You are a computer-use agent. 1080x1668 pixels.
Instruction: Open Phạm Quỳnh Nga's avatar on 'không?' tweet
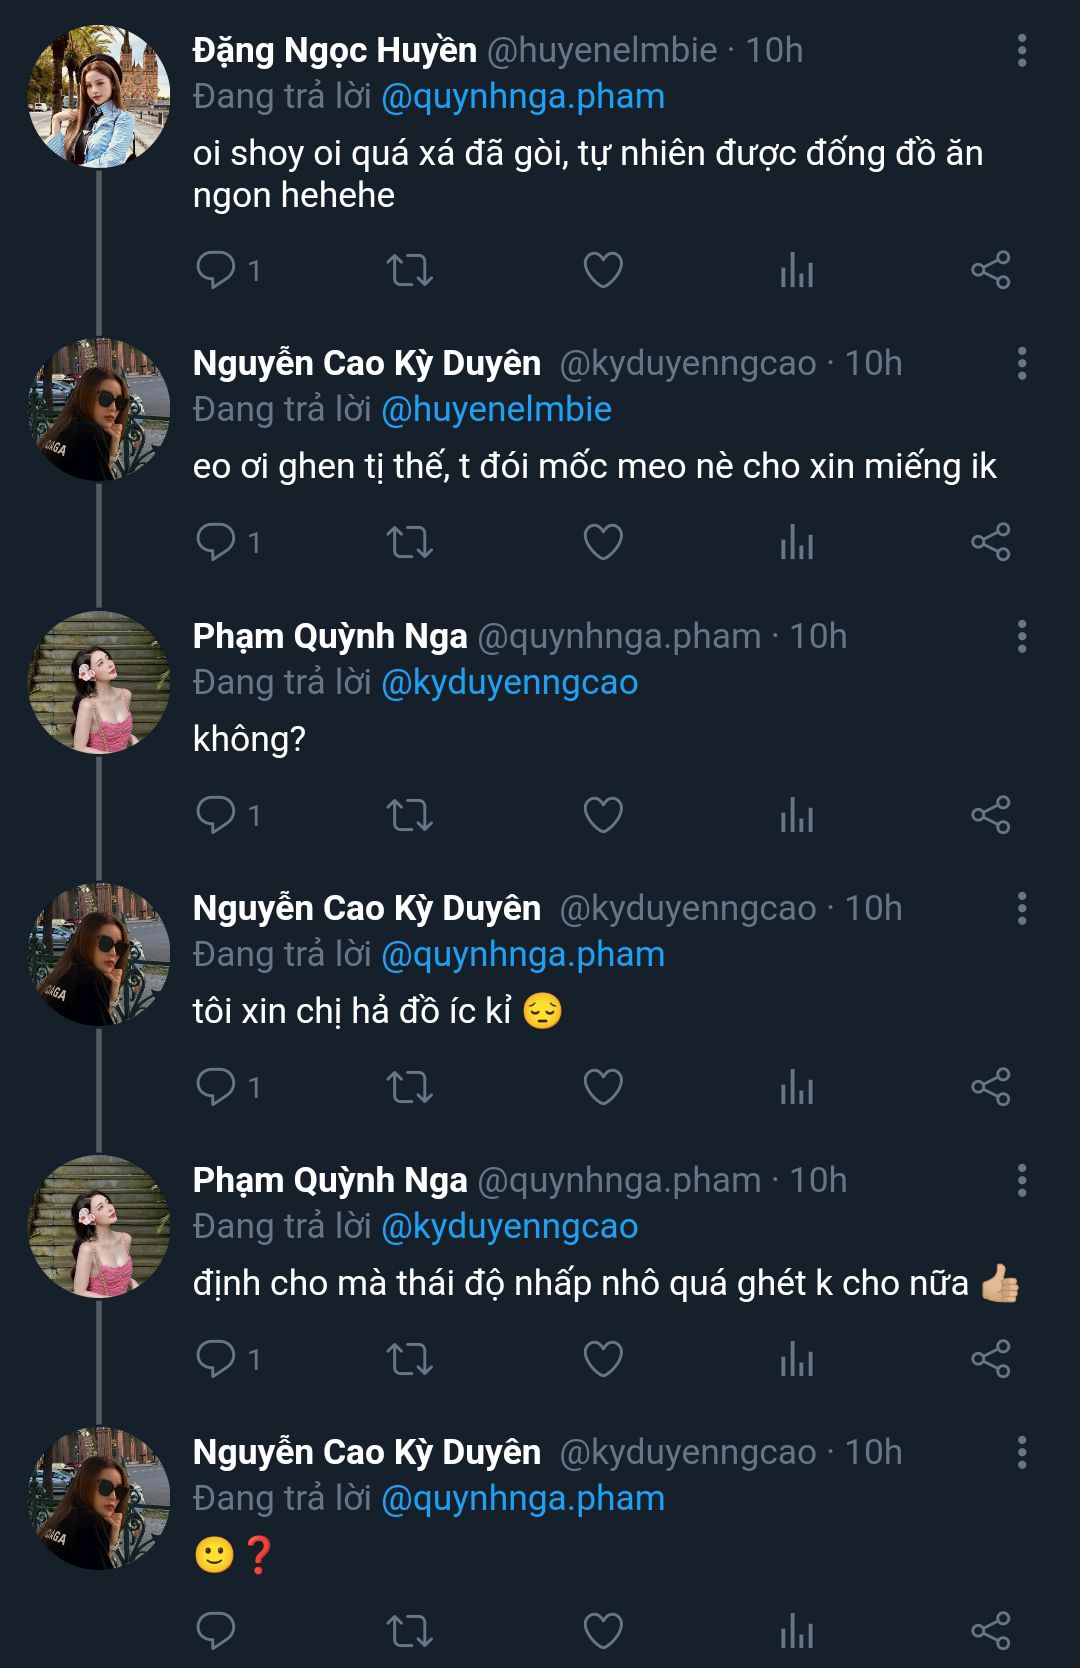(99, 683)
